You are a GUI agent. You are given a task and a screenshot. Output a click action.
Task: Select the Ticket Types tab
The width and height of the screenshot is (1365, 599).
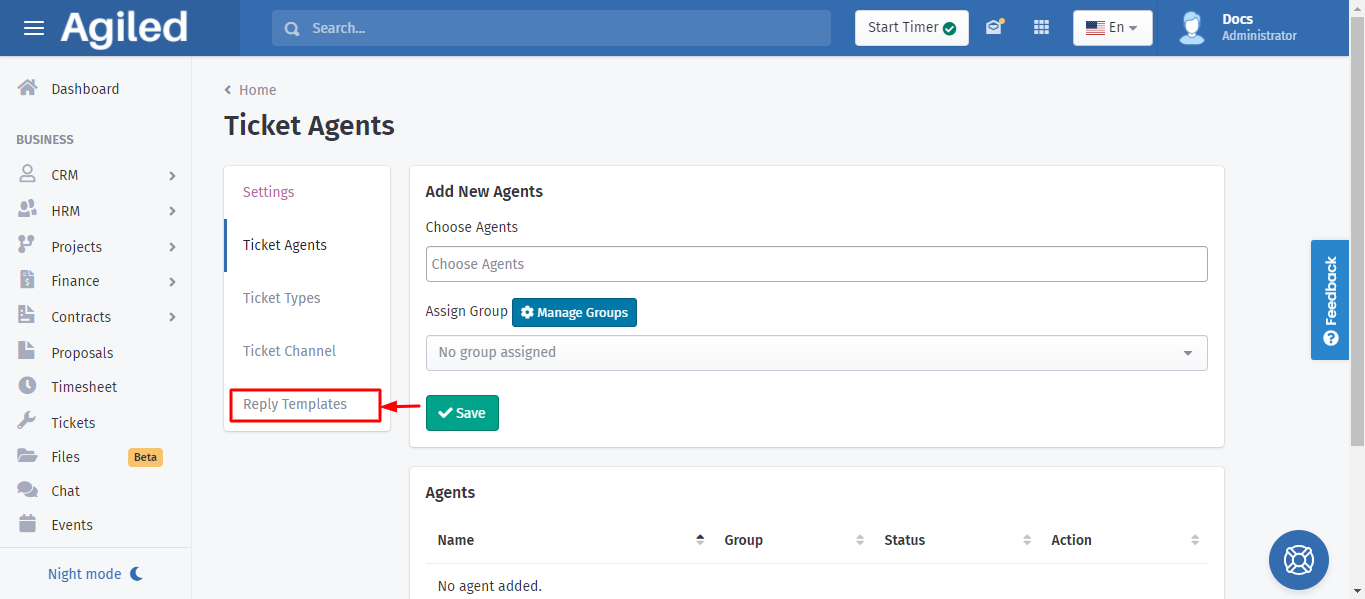tap(282, 298)
